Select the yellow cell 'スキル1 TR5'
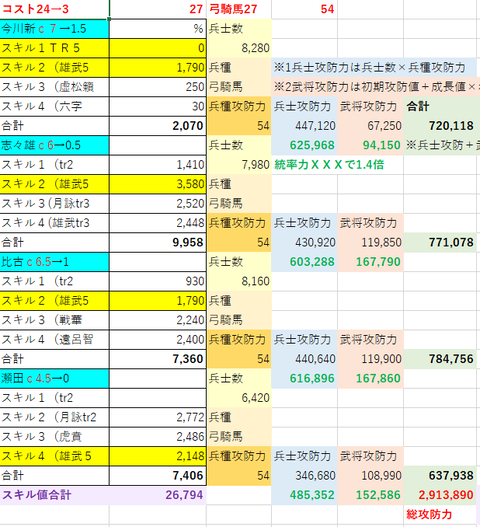The image size is (480, 527). click(54, 48)
